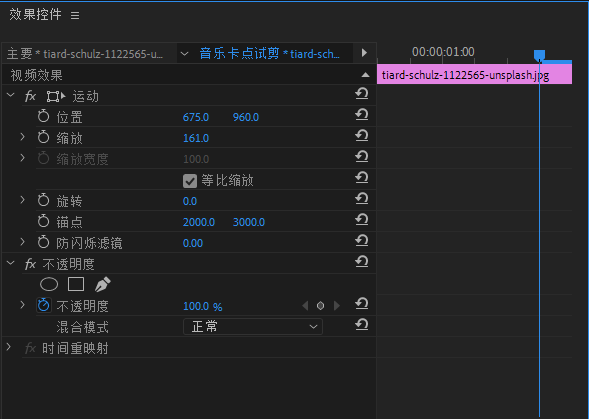589x419 pixels.
Task: Create a 4-point polygon mask
Action: (x=76, y=284)
